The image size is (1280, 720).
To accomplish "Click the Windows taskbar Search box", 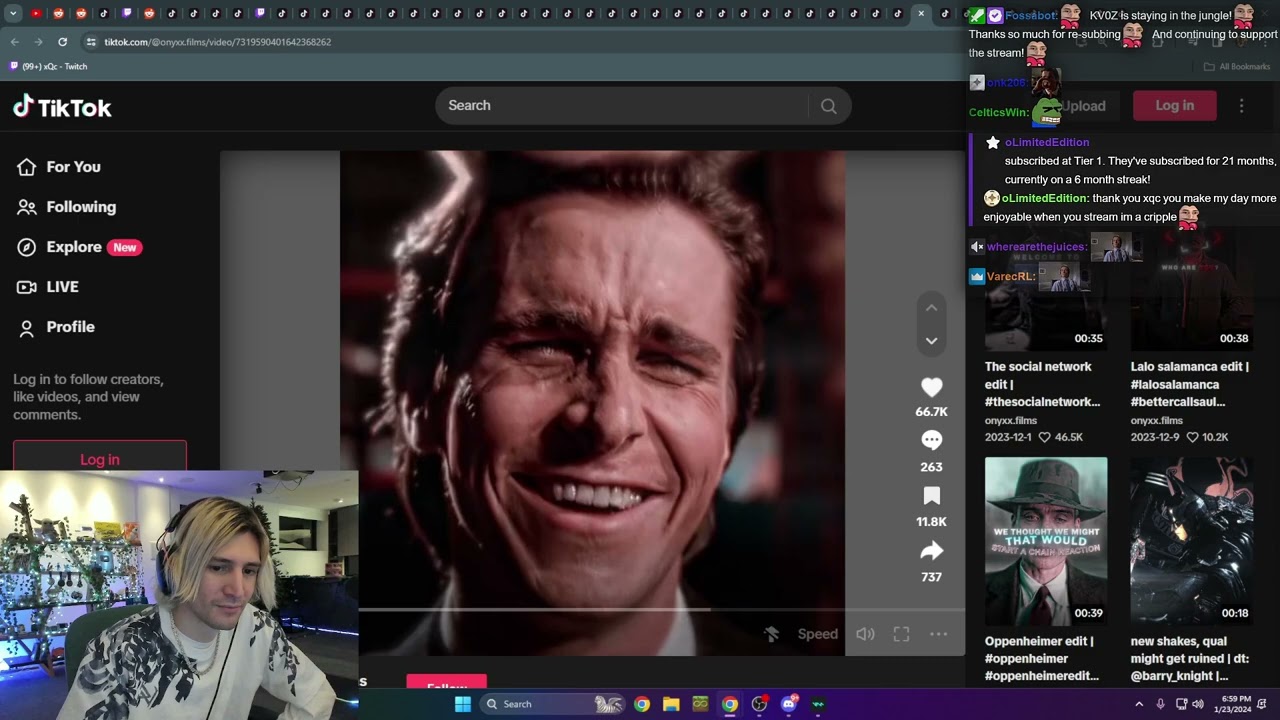I will pyautogui.click(x=553, y=704).
